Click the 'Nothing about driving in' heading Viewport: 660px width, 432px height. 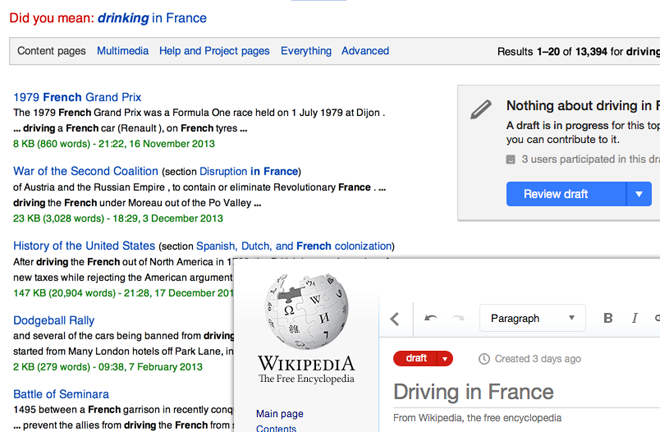coord(583,106)
